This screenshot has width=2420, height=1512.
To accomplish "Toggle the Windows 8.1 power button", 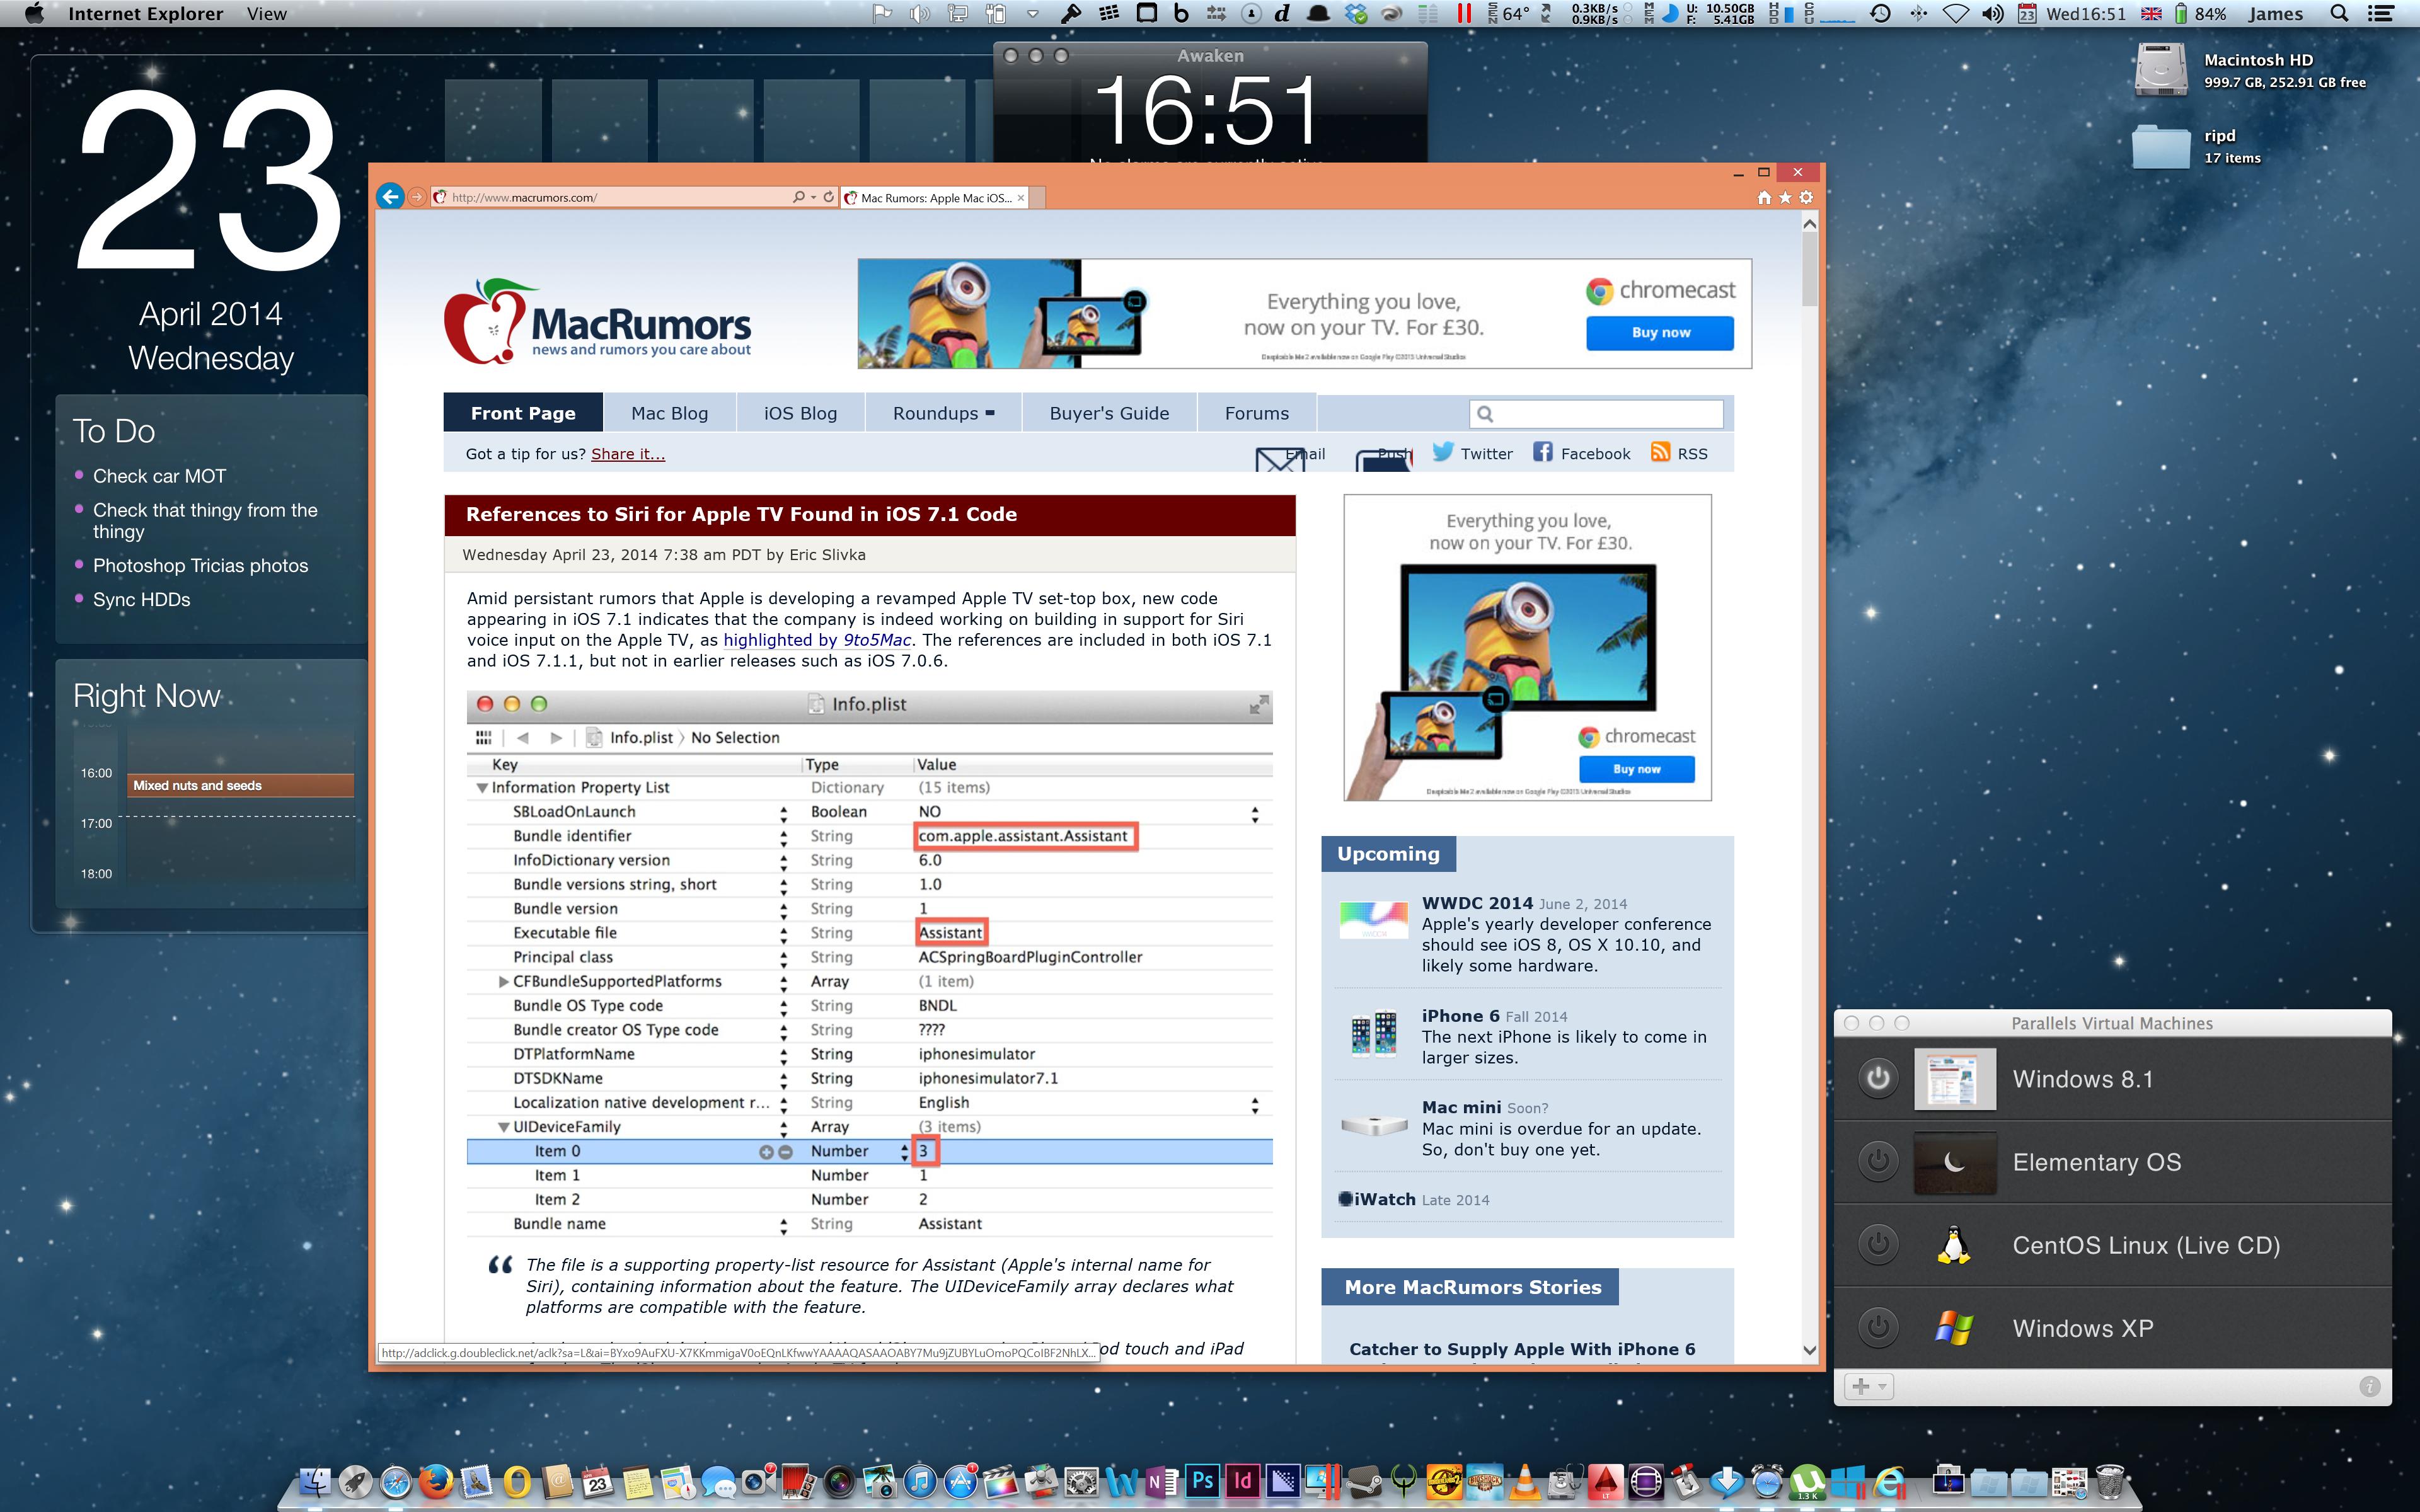I will pos(1878,1079).
